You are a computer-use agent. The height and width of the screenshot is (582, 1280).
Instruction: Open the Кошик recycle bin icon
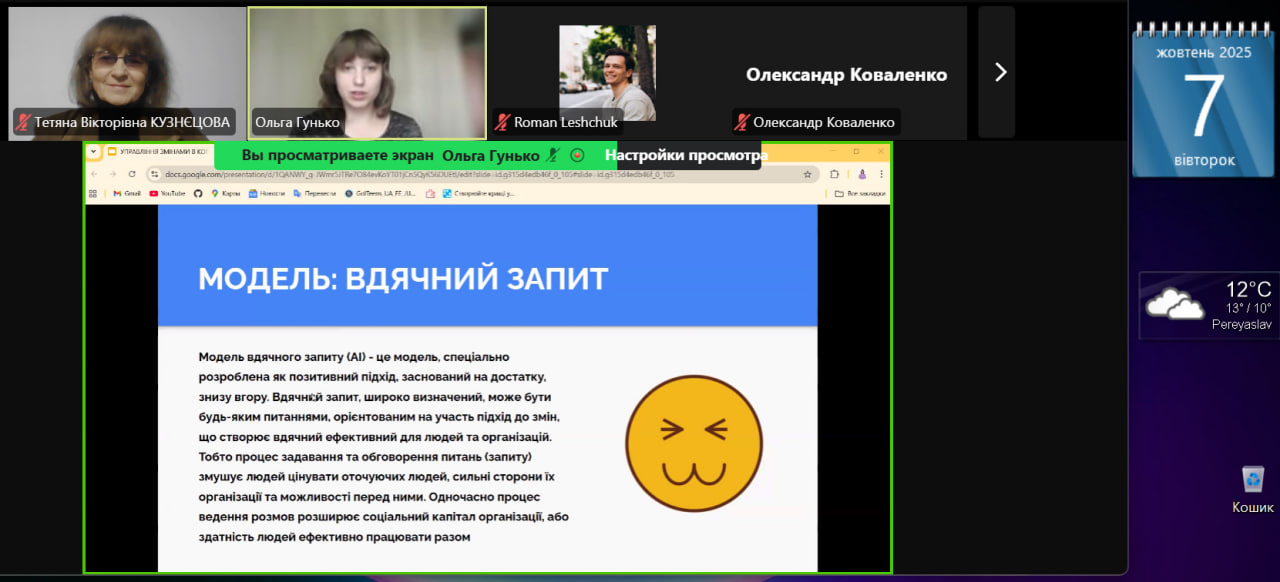[1252, 481]
